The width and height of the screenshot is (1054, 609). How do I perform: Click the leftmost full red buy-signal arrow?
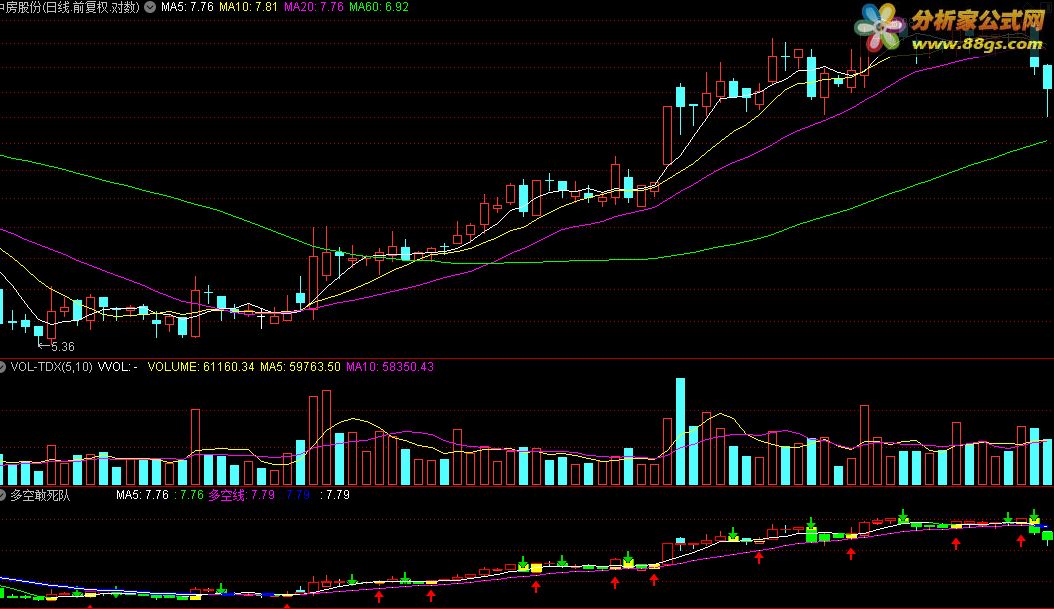pos(379,596)
